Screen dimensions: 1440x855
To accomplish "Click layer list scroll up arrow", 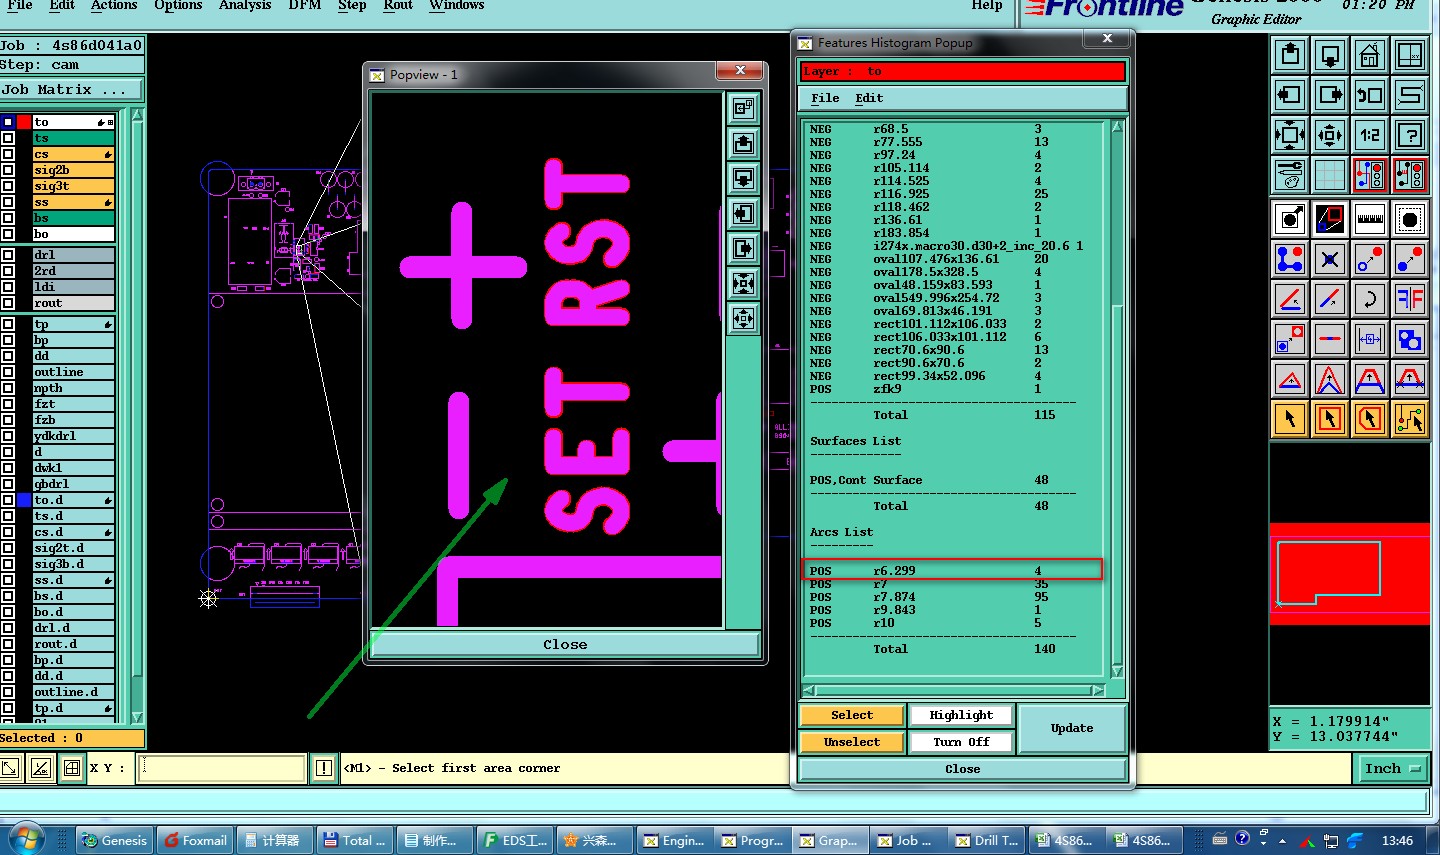I will (137, 116).
